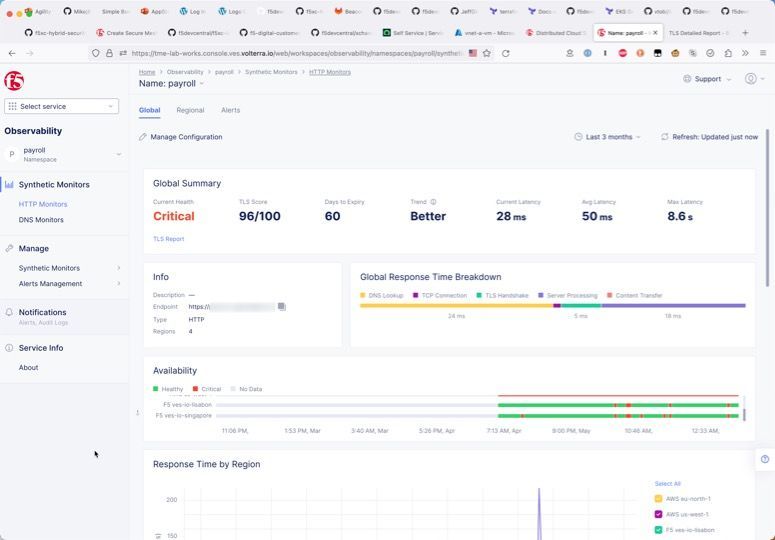Open the floating help question icon
This screenshot has width=775, height=540.
click(x=765, y=459)
